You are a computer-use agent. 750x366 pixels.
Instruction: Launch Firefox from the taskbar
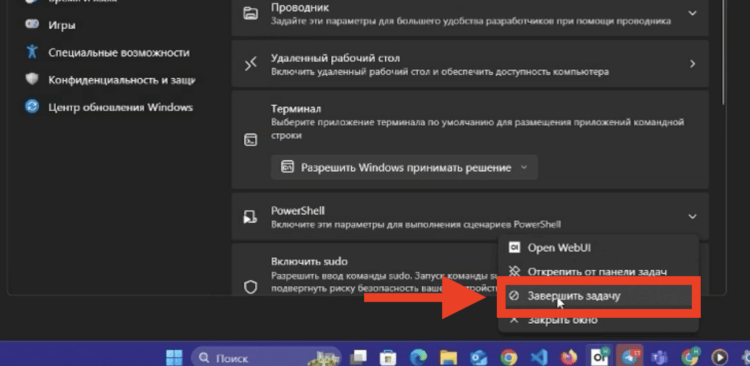tap(569, 357)
